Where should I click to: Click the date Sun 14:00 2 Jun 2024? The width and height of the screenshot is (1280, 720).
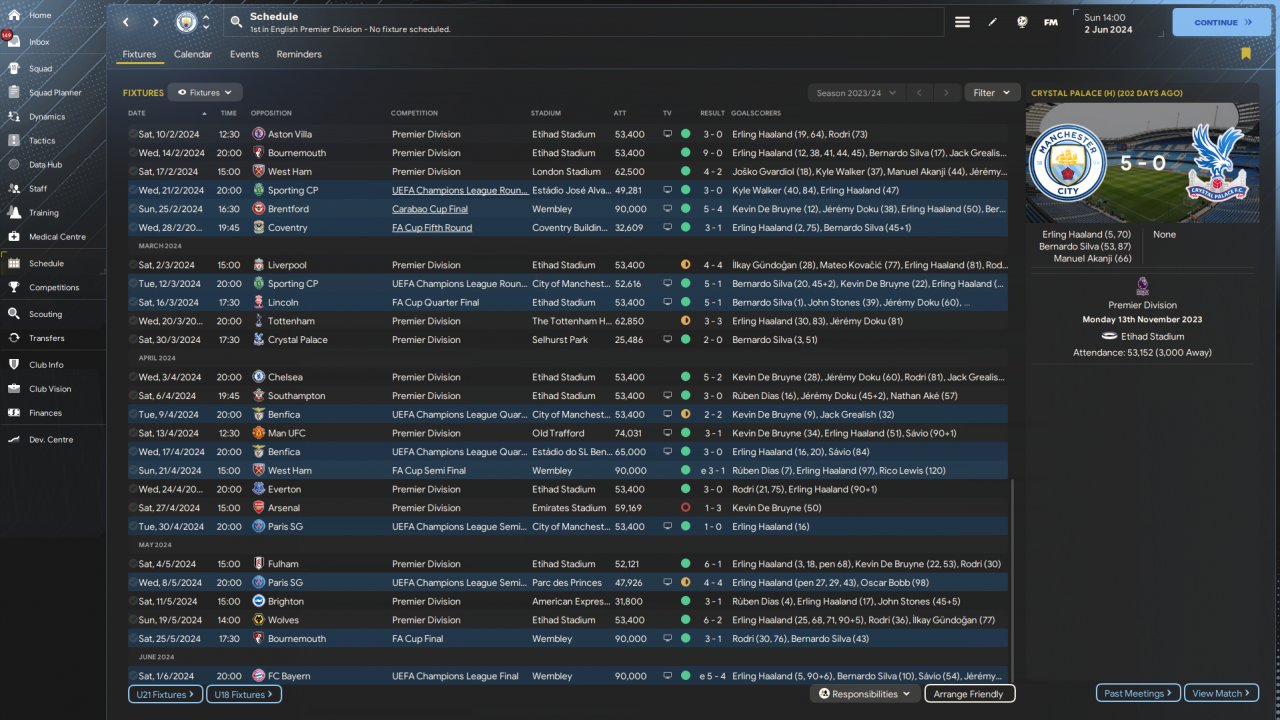(1108, 23)
